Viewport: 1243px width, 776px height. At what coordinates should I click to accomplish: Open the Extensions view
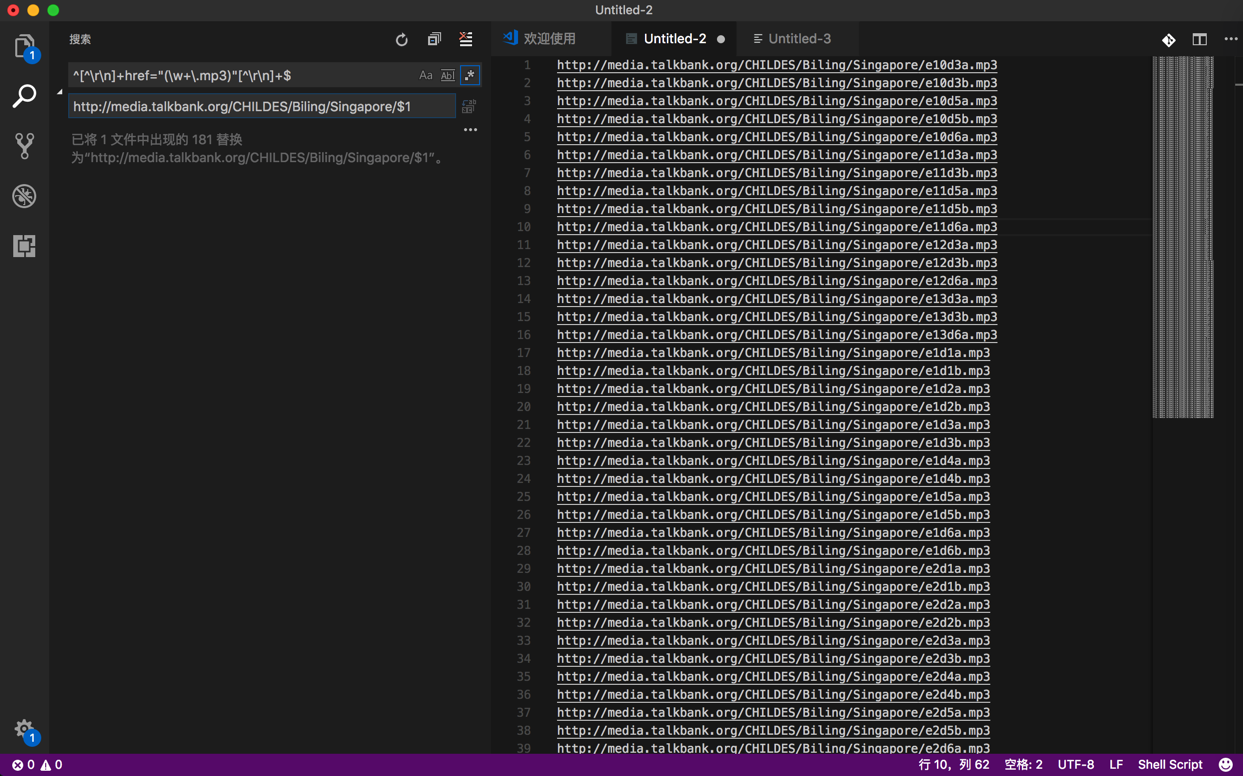24,246
